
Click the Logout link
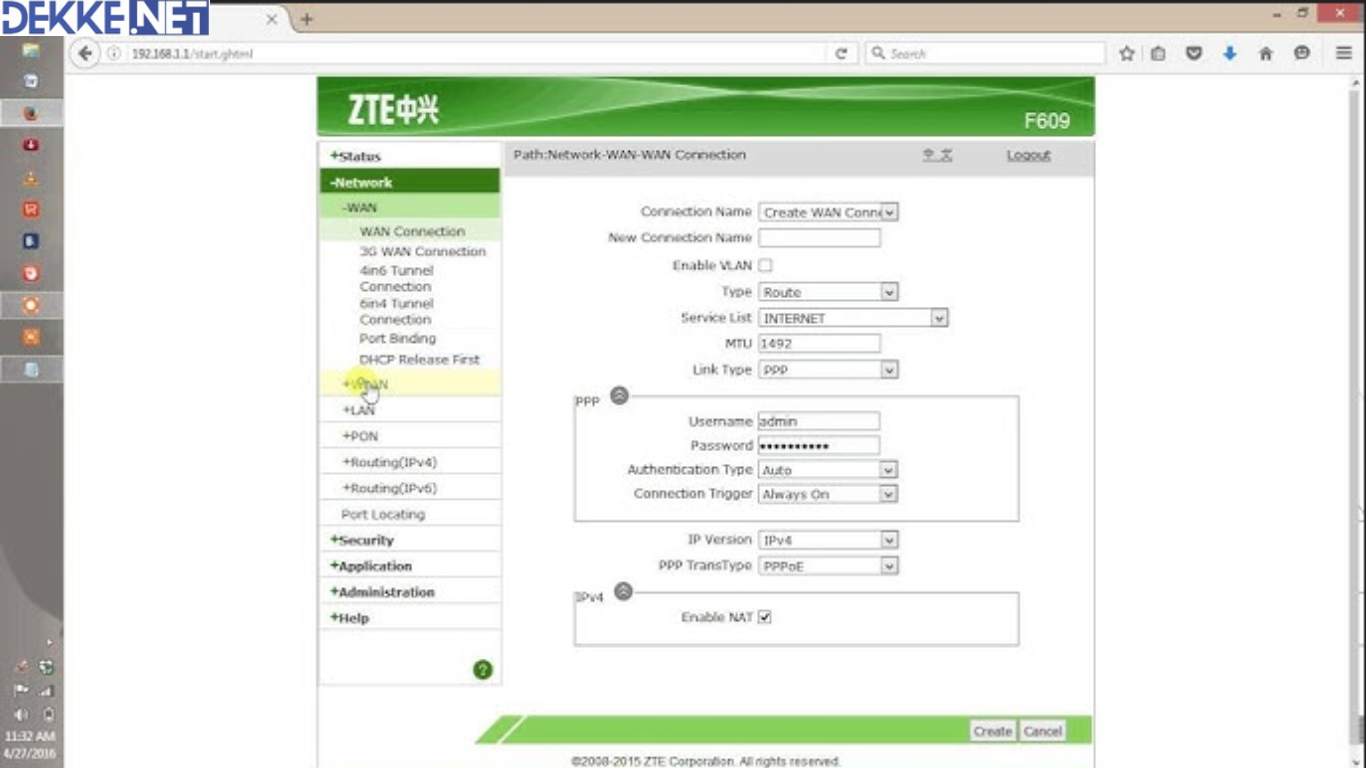coord(1028,155)
